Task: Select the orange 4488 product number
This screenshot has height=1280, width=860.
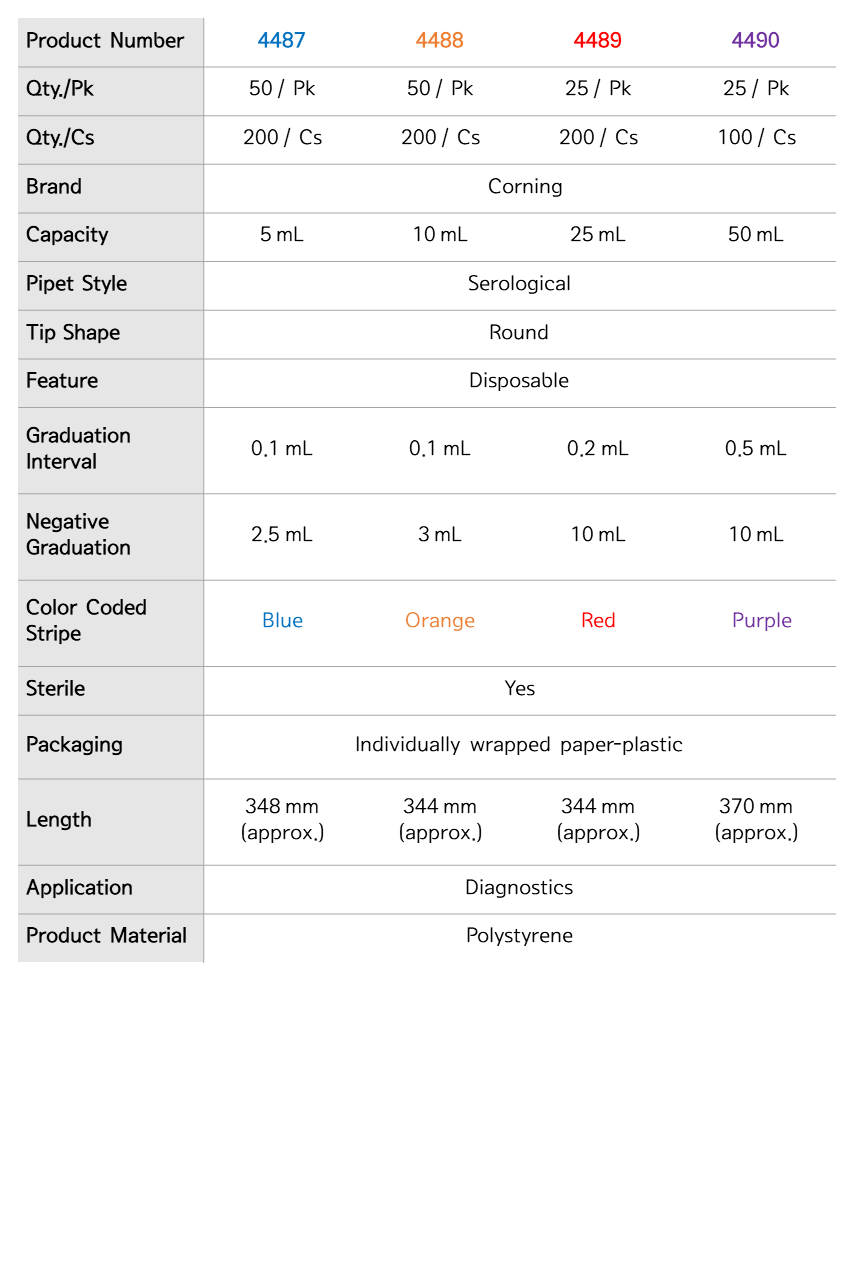Action: pyautogui.click(x=440, y=41)
